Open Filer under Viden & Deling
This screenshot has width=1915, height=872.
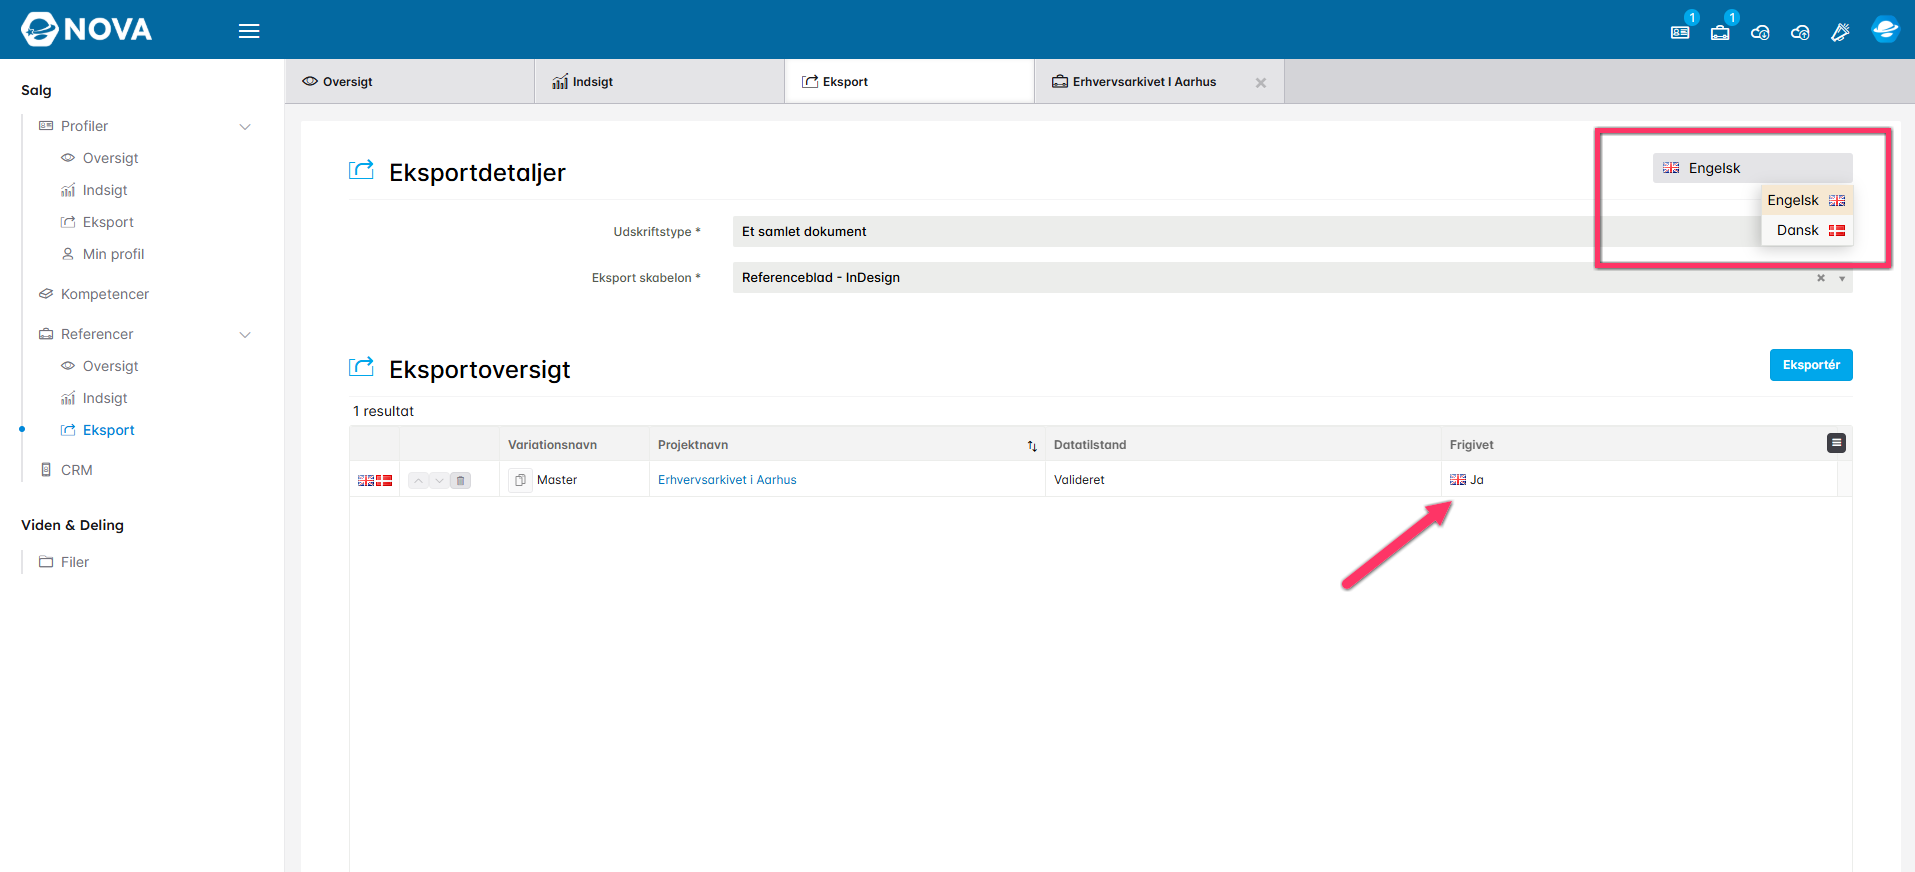point(75,562)
